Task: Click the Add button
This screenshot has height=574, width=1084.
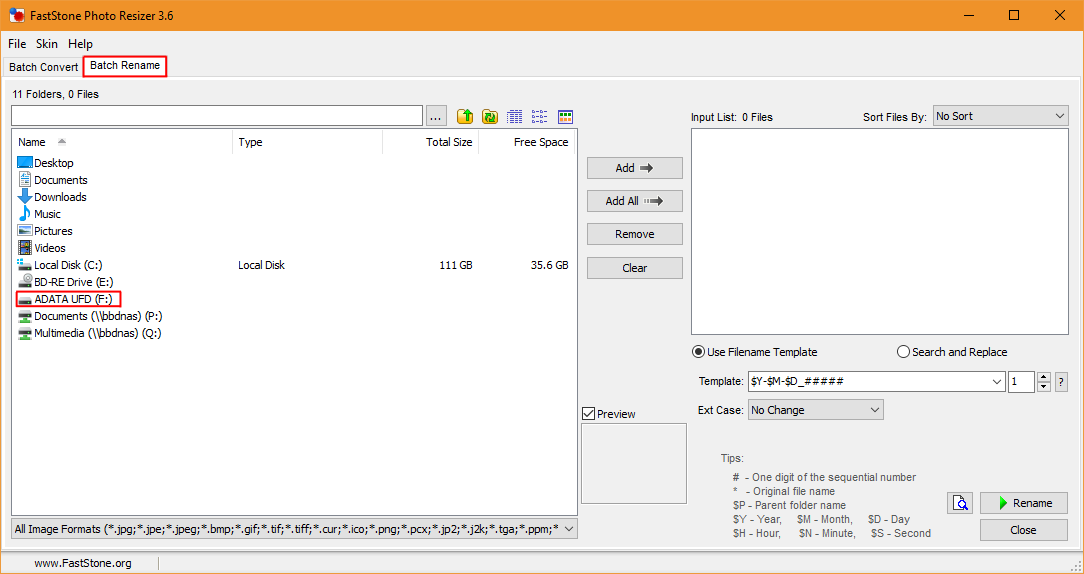Action: [x=635, y=168]
